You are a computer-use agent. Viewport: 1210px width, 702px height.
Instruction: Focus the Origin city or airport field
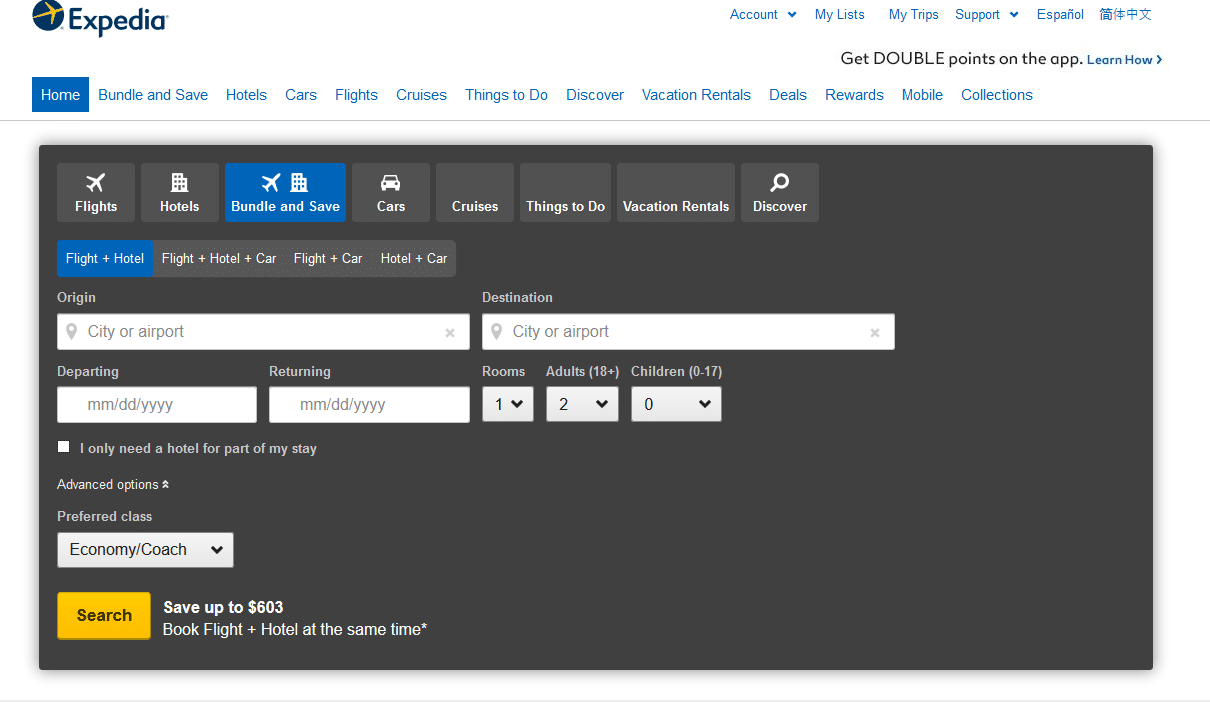[263, 332]
